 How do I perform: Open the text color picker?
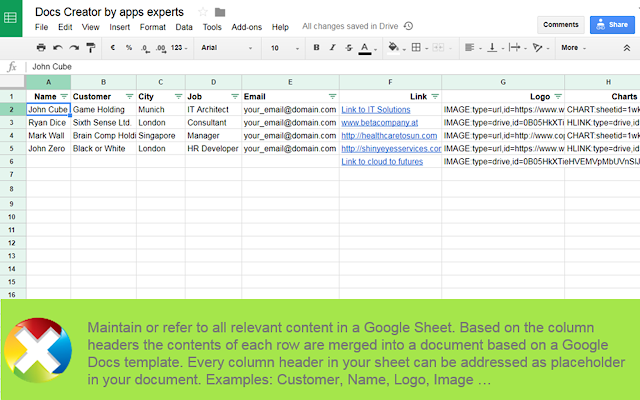pos(365,48)
